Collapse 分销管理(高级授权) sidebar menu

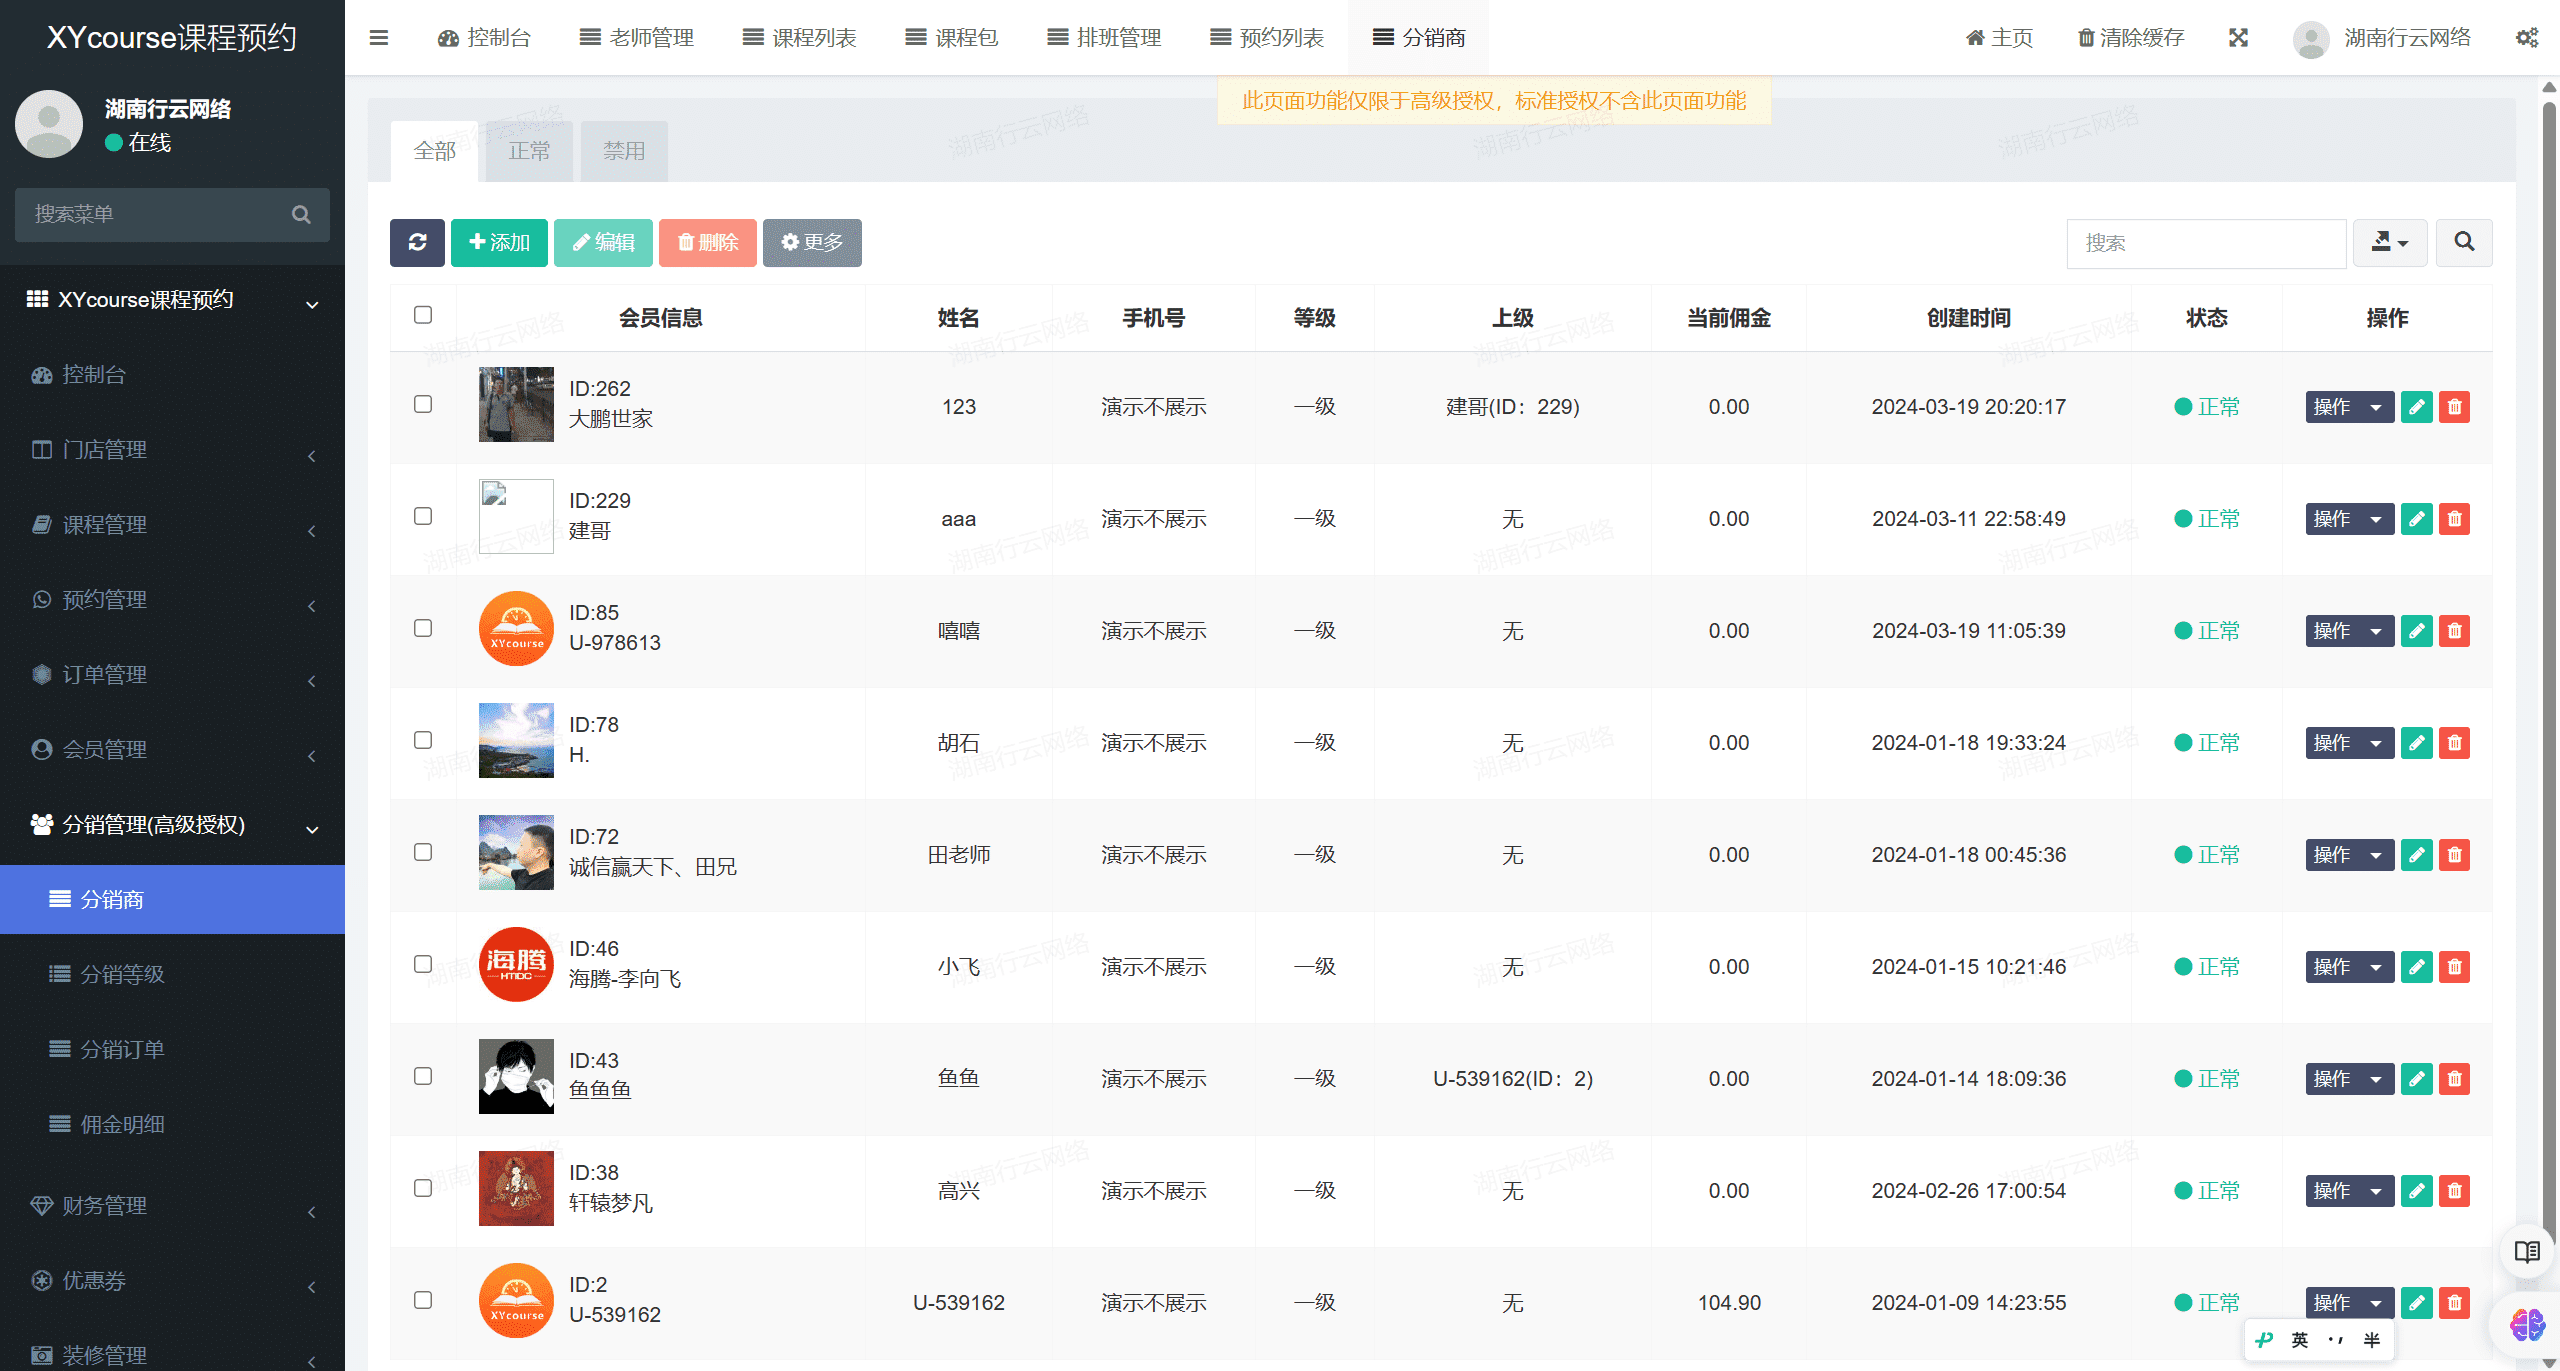(x=172, y=825)
